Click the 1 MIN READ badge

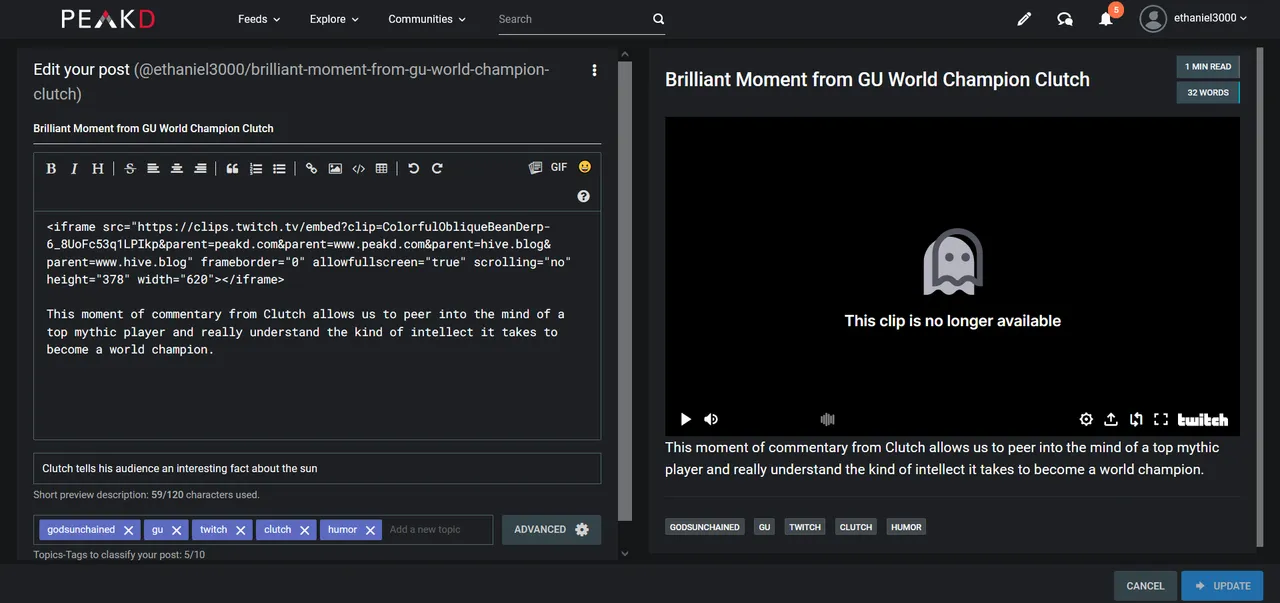(1208, 67)
